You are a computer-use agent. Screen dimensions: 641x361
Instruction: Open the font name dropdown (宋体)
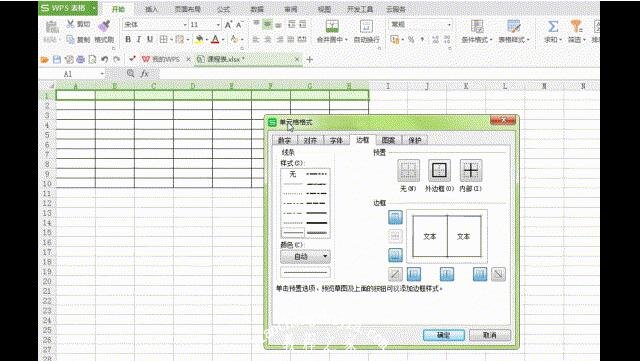(185, 25)
